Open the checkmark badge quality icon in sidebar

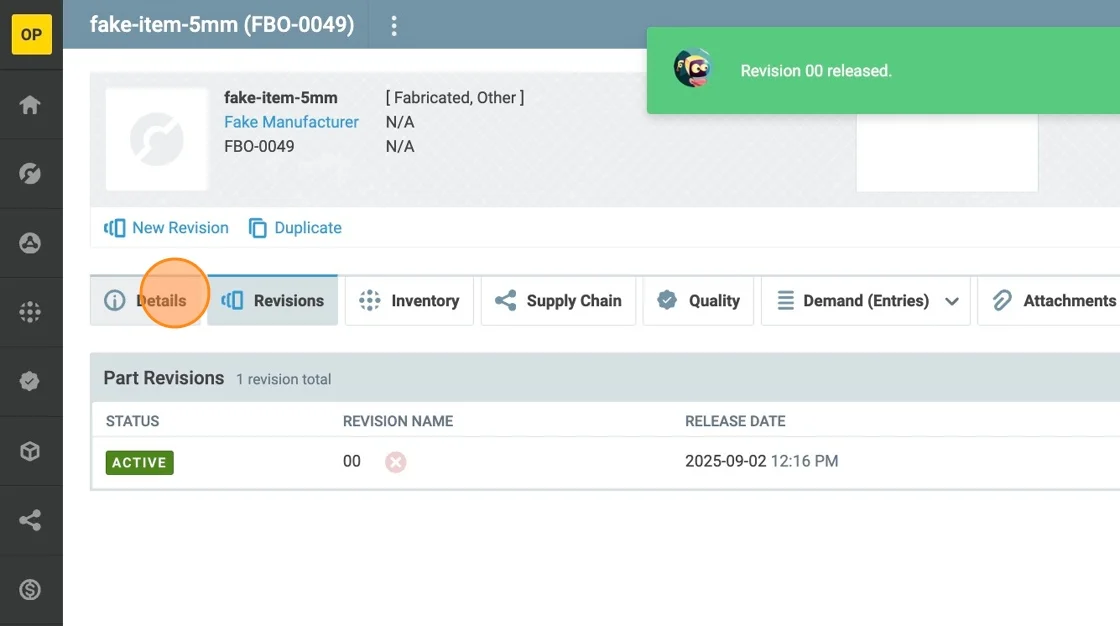click(30, 381)
